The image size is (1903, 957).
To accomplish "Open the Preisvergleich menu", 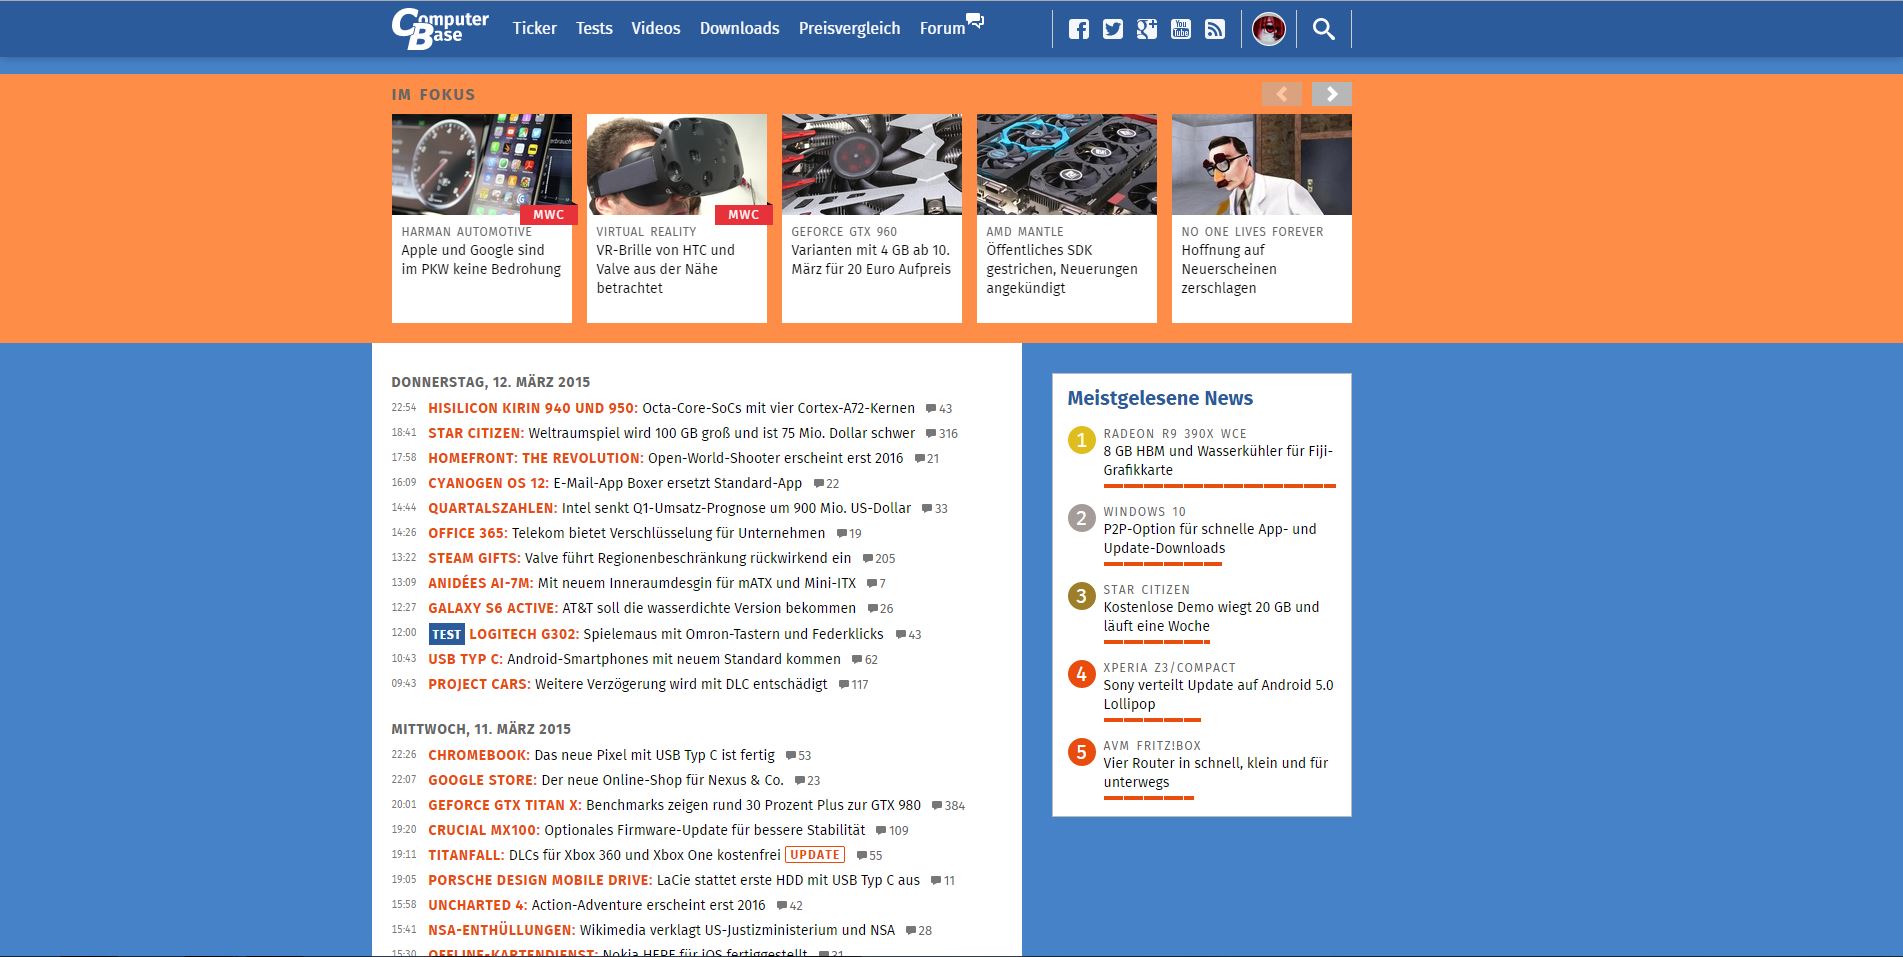I will pyautogui.click(x=849, y=28).
